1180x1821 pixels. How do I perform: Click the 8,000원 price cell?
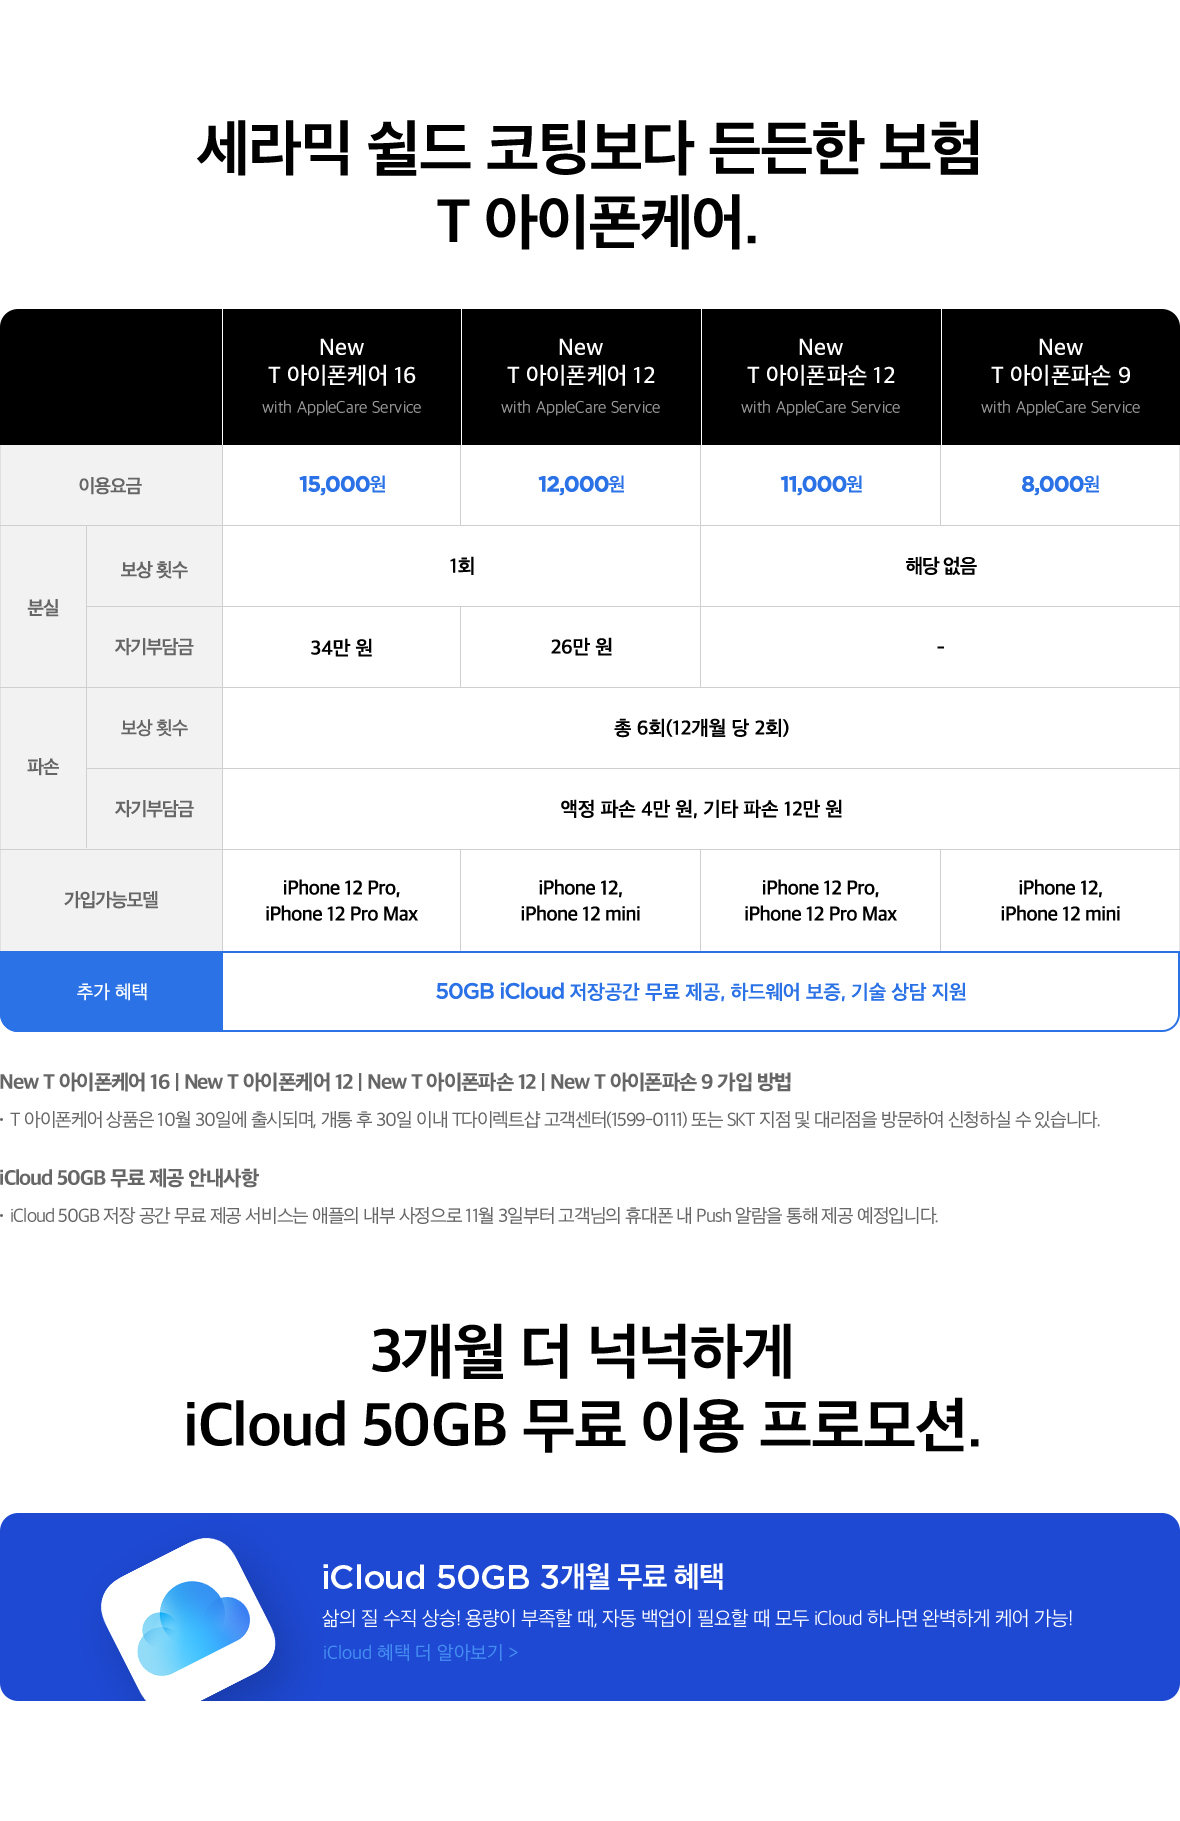click(1060, 485)
